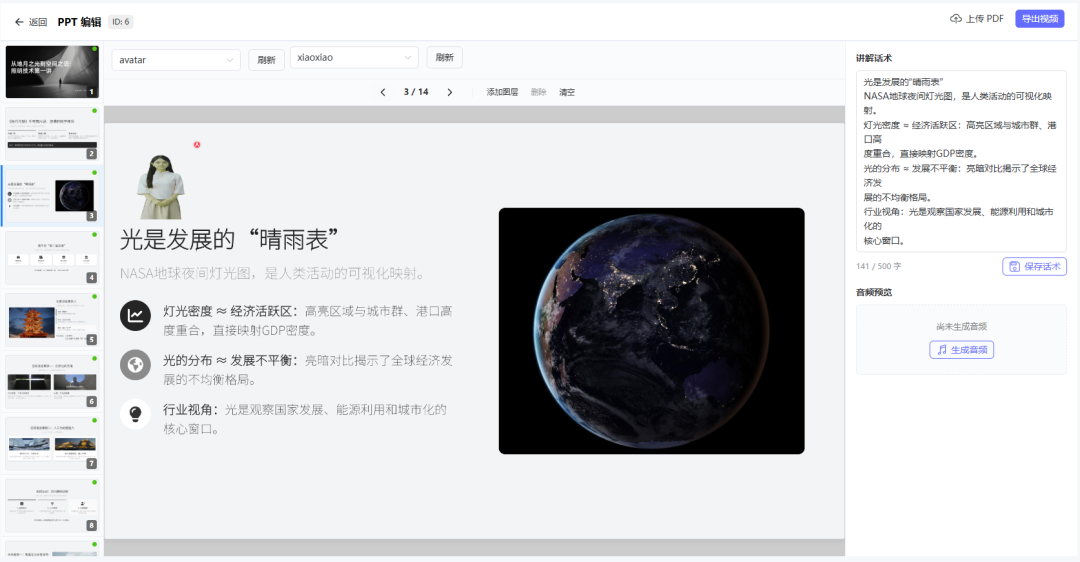Select slide thumbnail 8
Viewport: 1080px width, 562px height.
[x=52, y=506]
